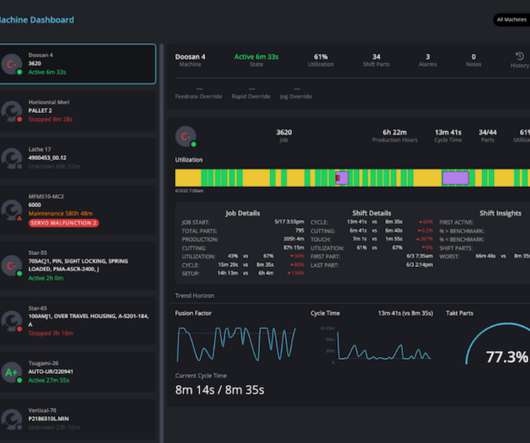530x443 pixels.
Task: Click the 13m 41s Cycle Time value
Action: click(448, 132)
